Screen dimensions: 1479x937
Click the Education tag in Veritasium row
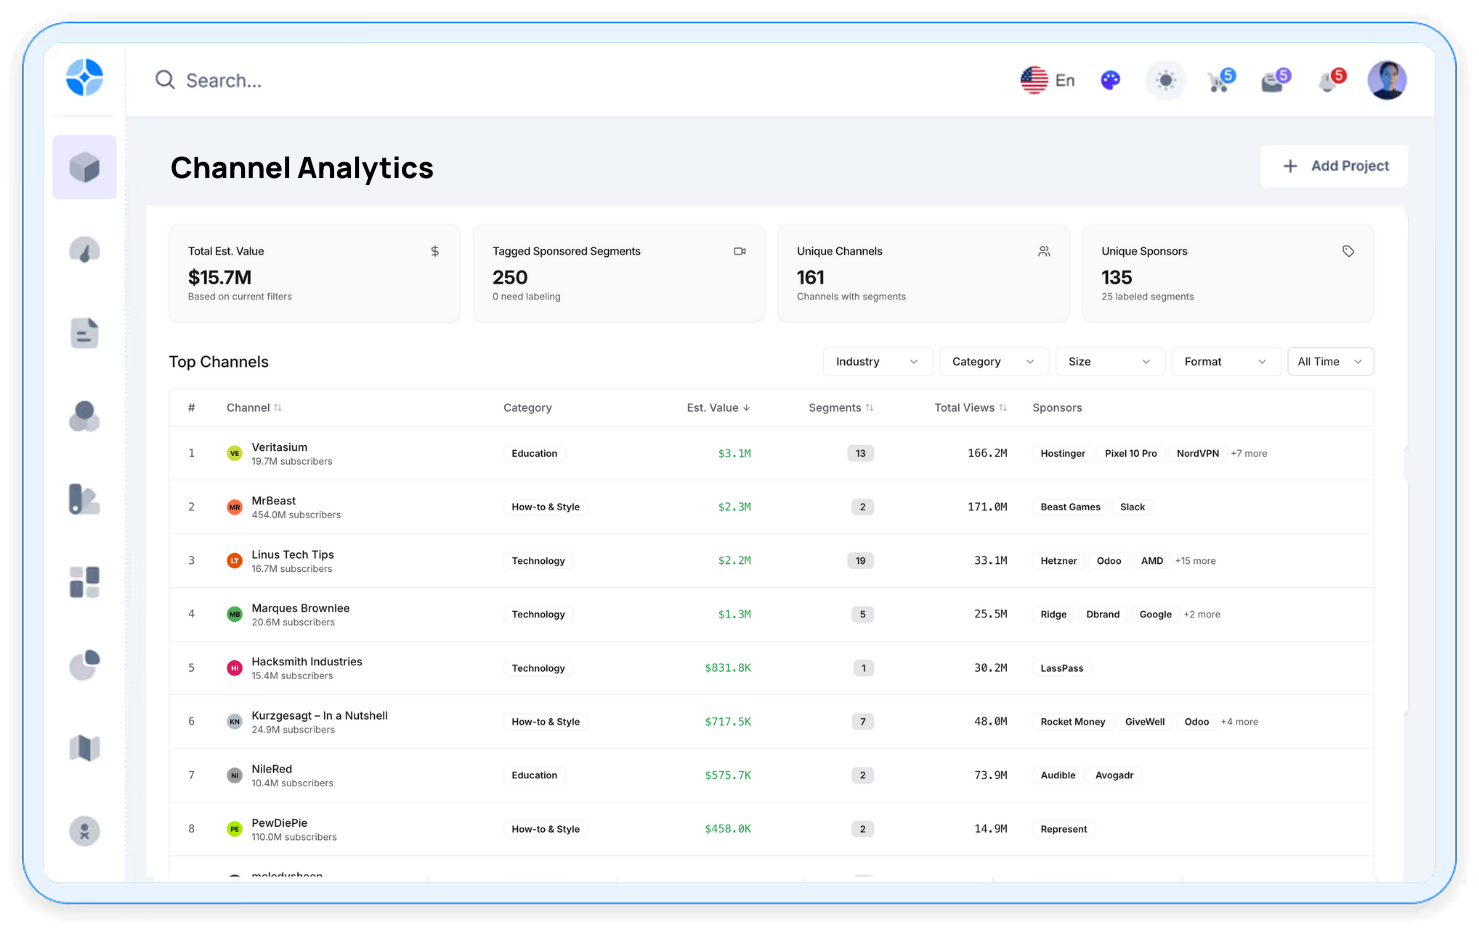click(534, 454)
